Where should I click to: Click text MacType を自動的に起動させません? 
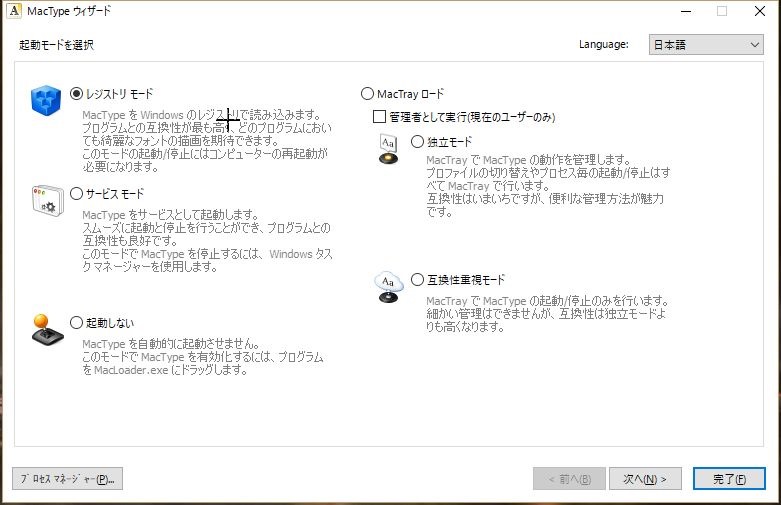(x=171, y=344)
